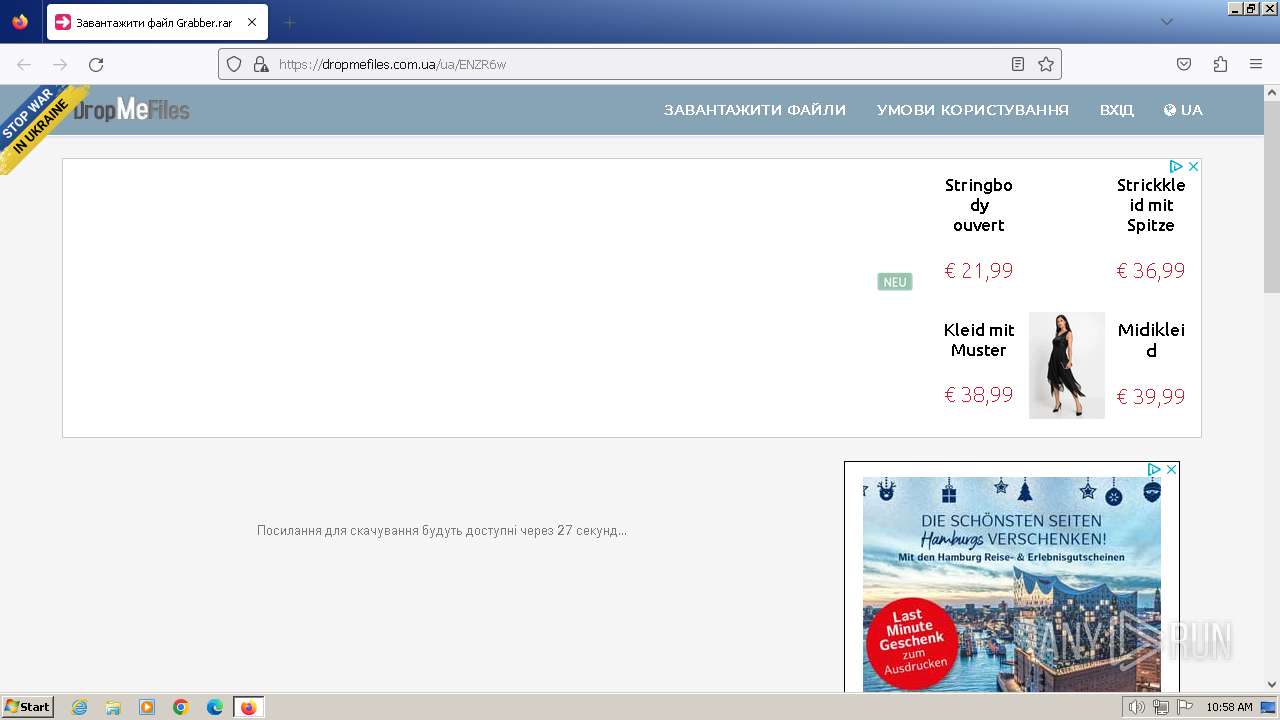Go back to previous page
Image resolution: width=1280 pixels, height=720 pixels.
pos(24,64)
